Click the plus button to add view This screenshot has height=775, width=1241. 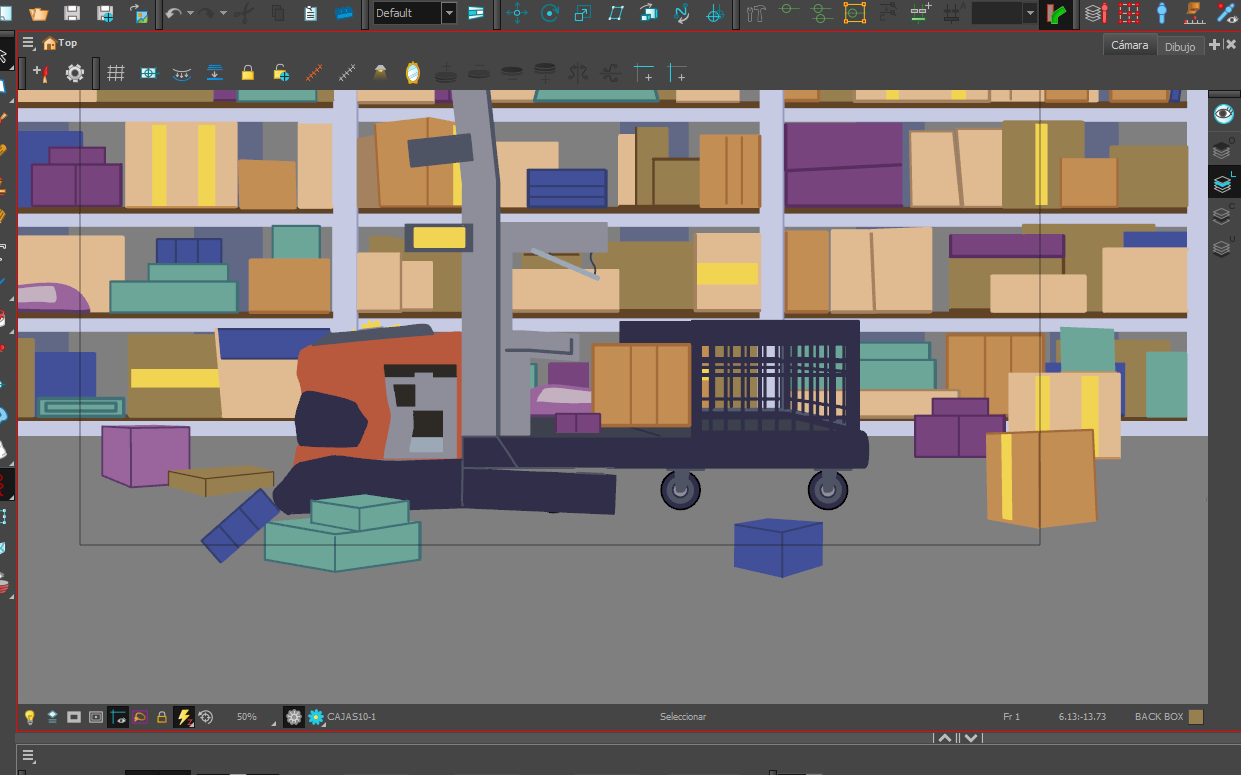[1214, 45]
